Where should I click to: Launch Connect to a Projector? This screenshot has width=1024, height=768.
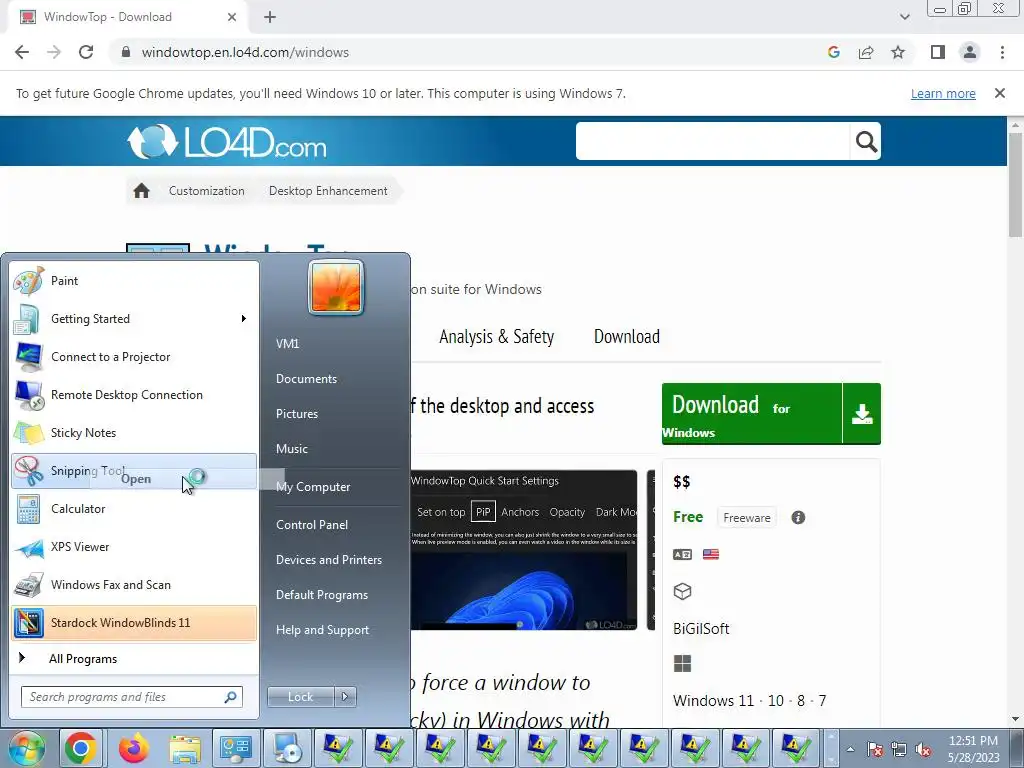134,357
